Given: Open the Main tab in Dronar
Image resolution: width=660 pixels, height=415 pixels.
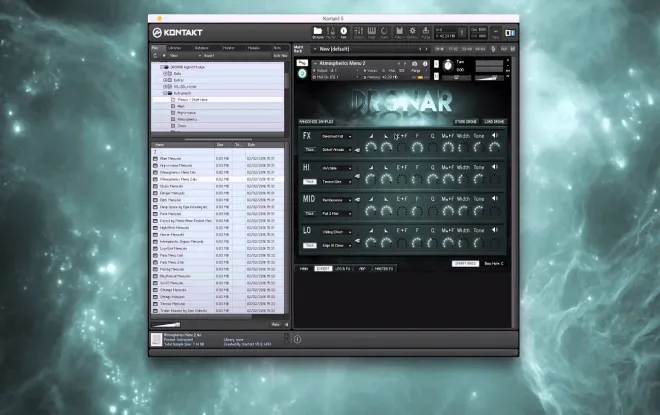Looking at the screenshot, I should tap(303, 269).
